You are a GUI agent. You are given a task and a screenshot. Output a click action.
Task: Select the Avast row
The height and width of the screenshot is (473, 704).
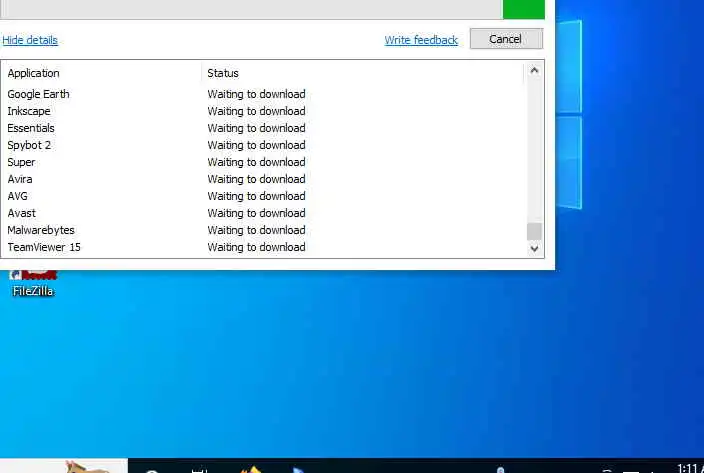(263, 214)
